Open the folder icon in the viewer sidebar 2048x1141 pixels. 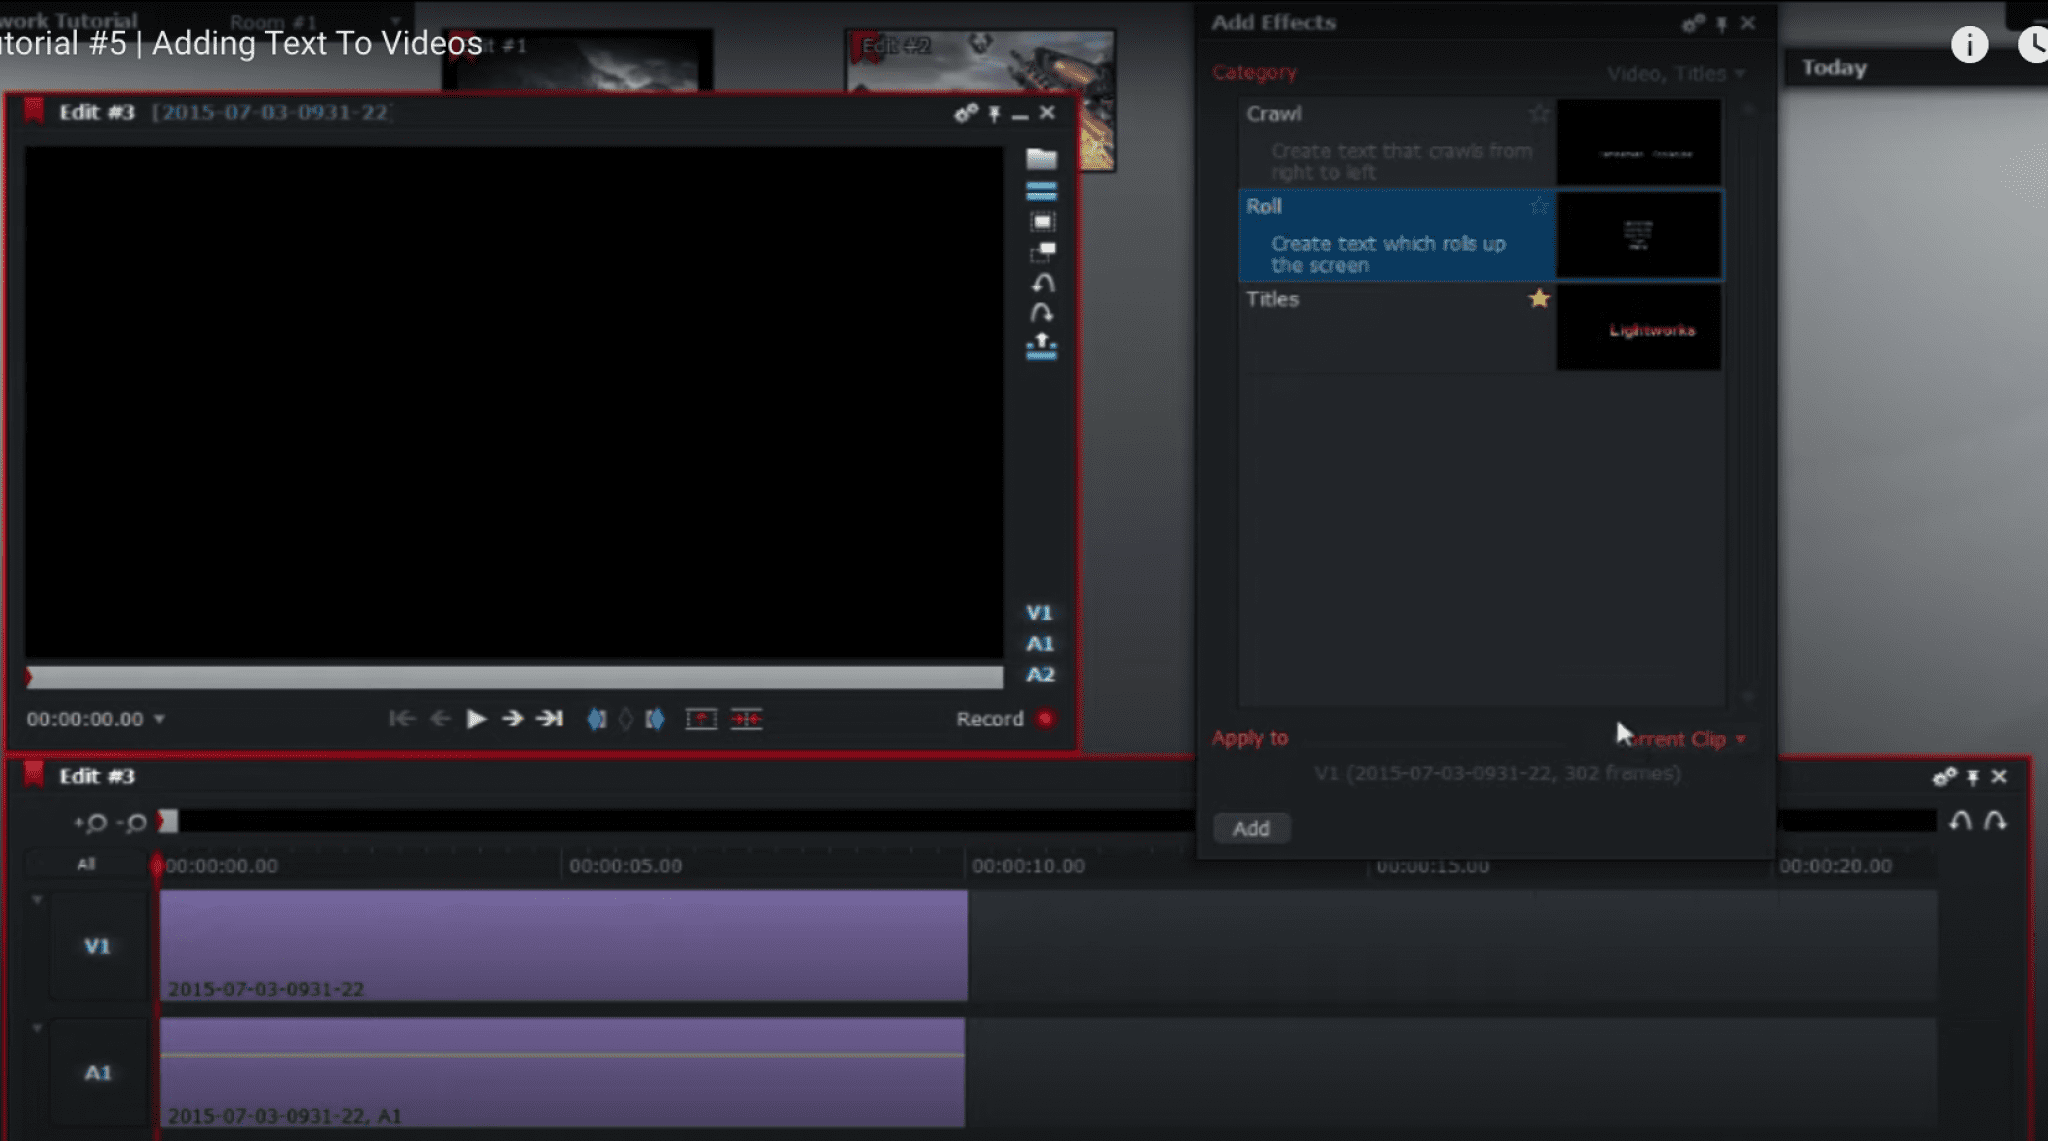pos(1041,159)
